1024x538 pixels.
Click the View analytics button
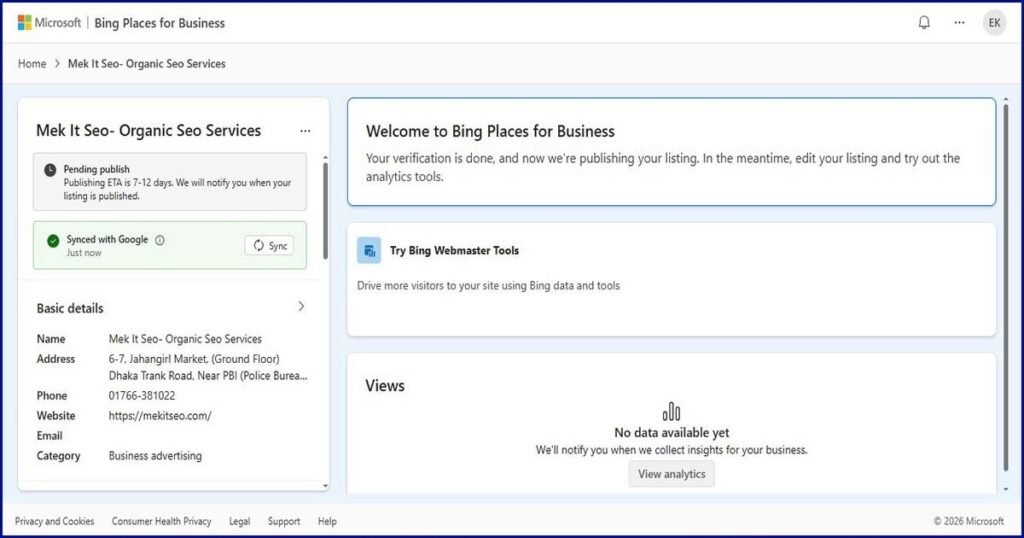tap(671, 474)
